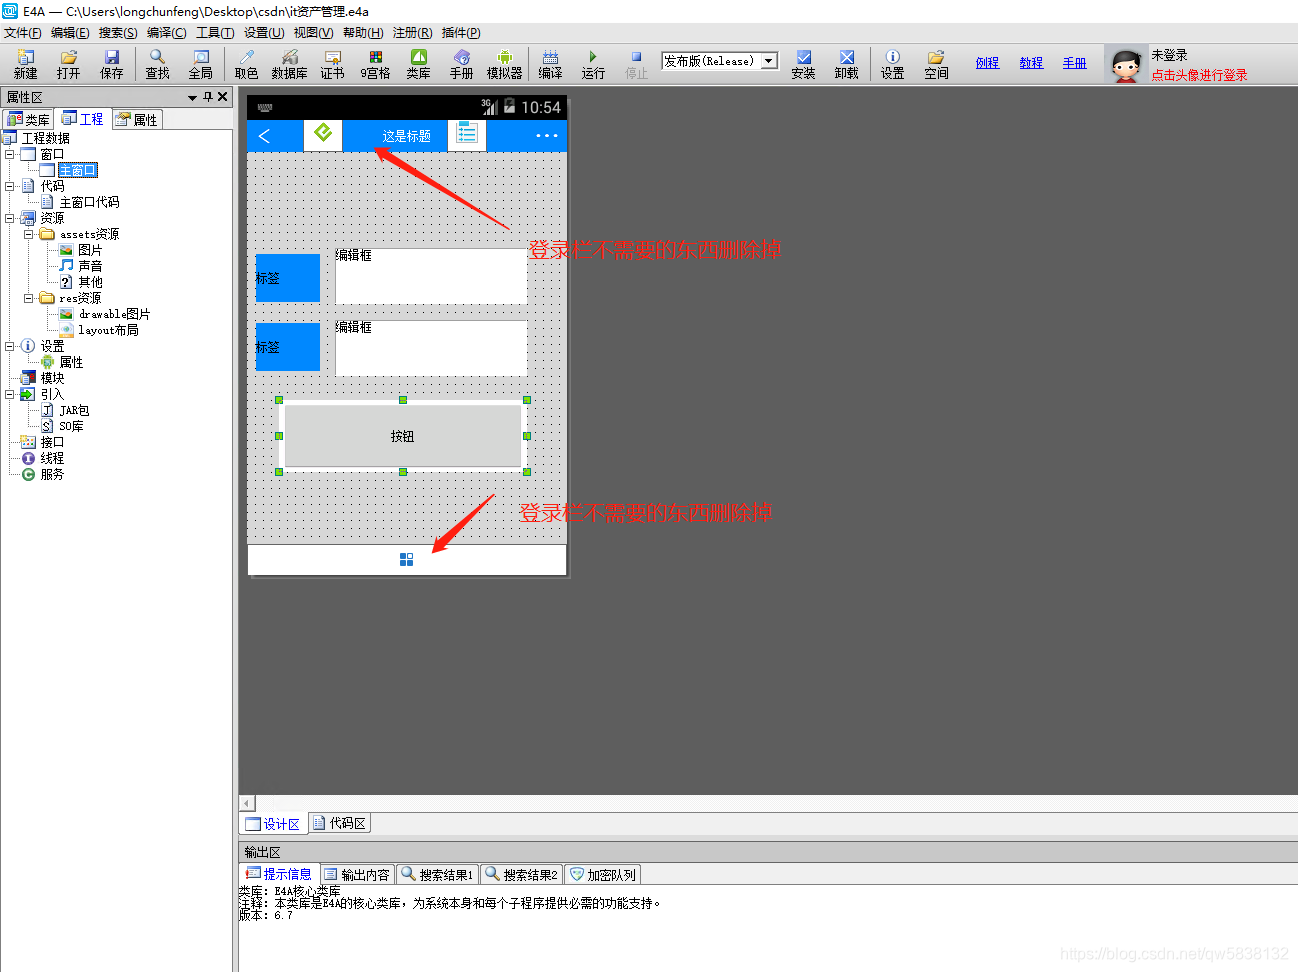Screen dimensions: 1298x972
Task: Click the user avatar to log in
Action: 1126,65
